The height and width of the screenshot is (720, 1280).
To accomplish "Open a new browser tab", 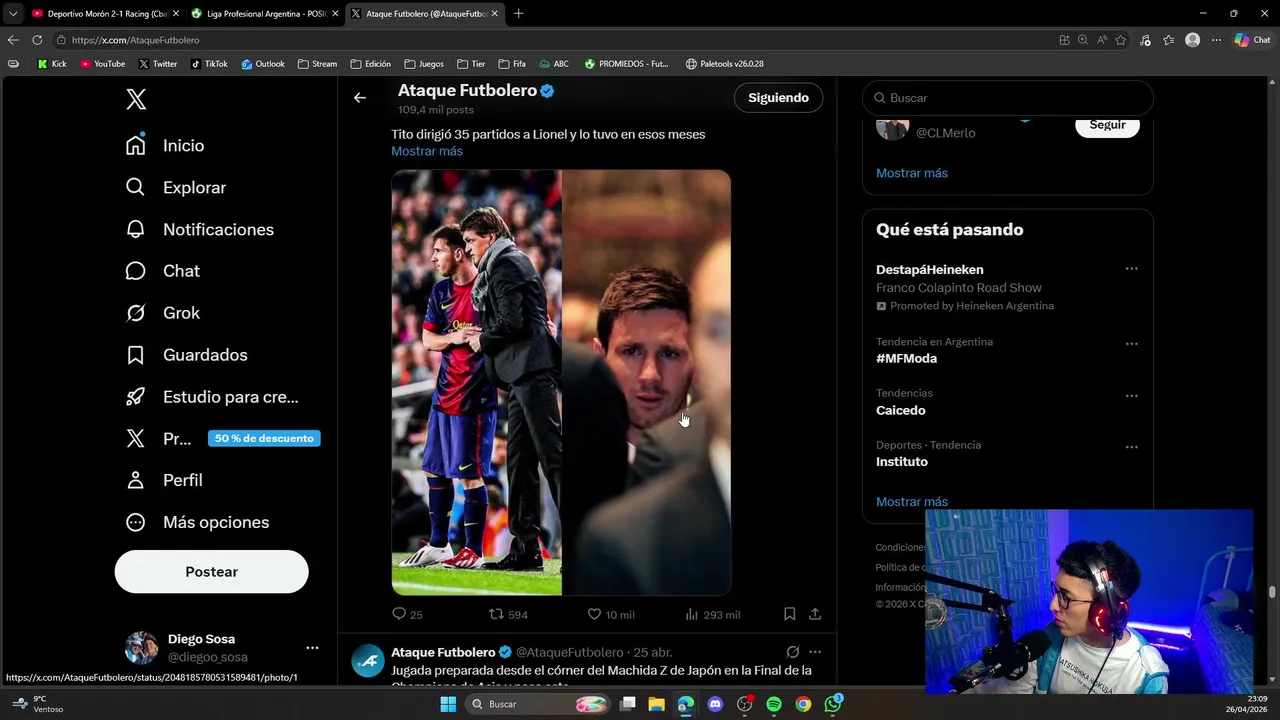I will pyautogui.click(x=518, y=14).
